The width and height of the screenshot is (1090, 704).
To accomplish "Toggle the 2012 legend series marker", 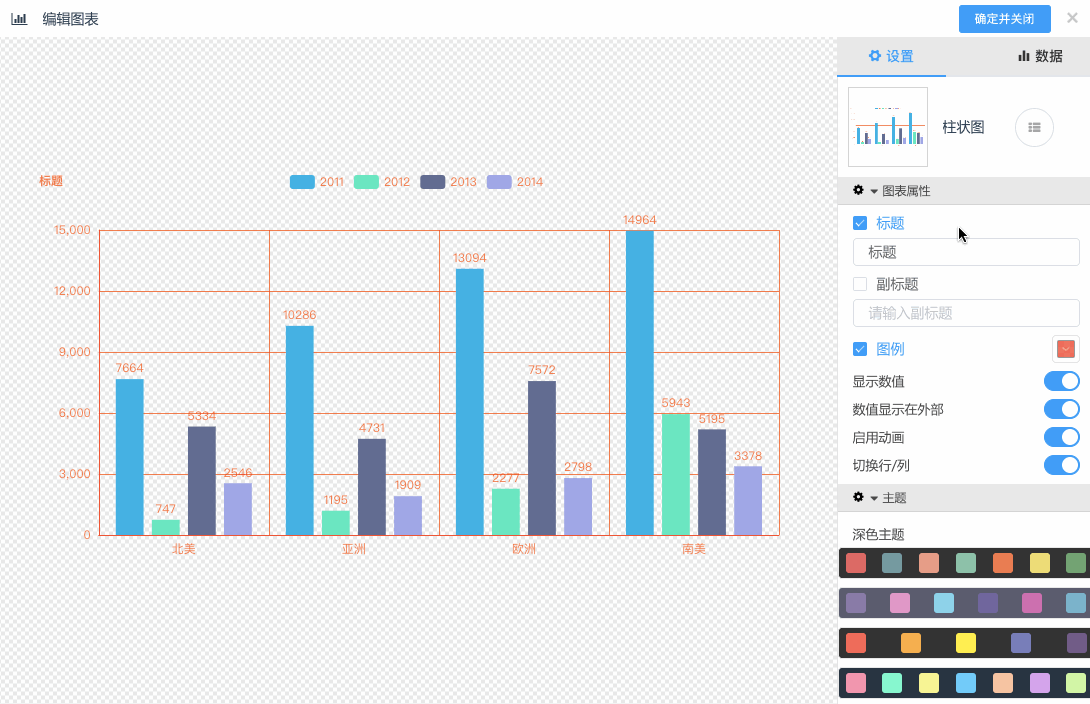I will [x=366, y=182].
